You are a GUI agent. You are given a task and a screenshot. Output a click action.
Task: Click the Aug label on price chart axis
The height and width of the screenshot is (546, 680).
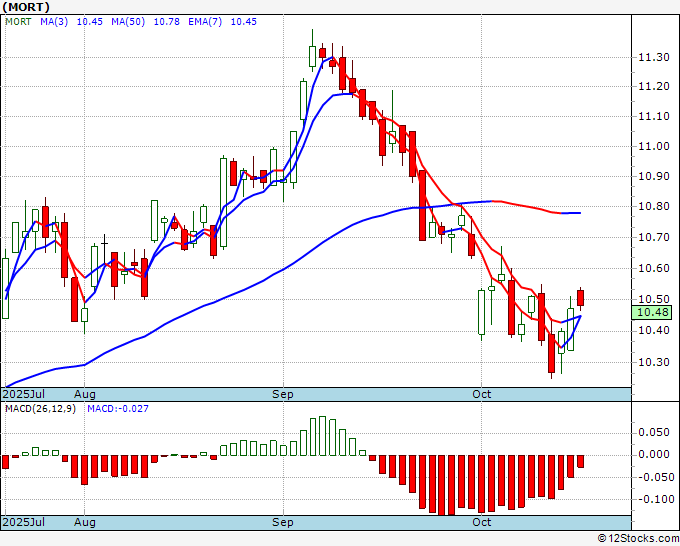pos(85,394)
